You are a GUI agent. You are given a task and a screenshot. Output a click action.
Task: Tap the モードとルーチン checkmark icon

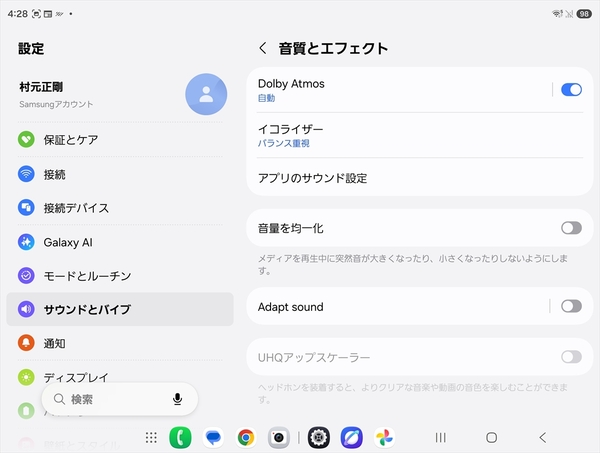26,275
